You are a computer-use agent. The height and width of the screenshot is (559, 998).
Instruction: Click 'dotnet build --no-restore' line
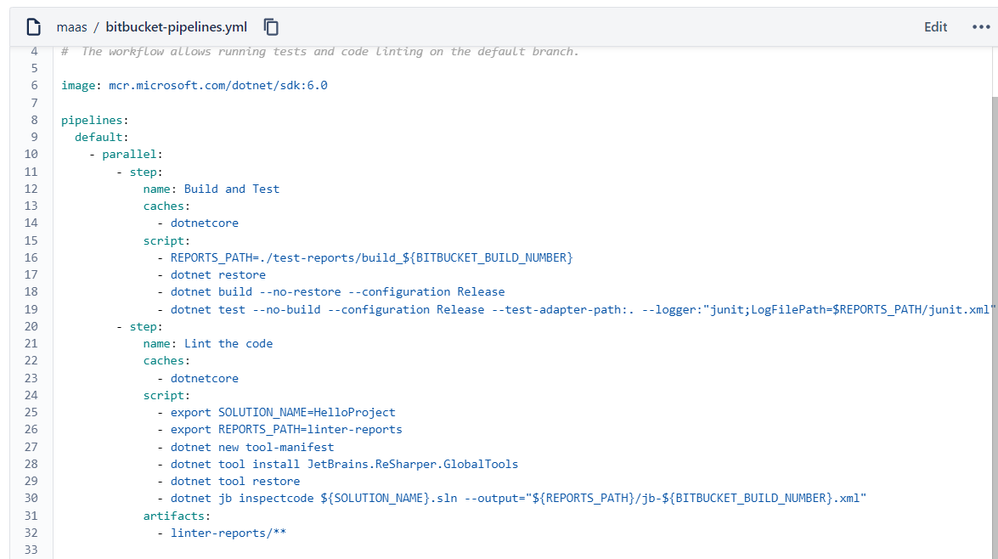coord(337,292)
